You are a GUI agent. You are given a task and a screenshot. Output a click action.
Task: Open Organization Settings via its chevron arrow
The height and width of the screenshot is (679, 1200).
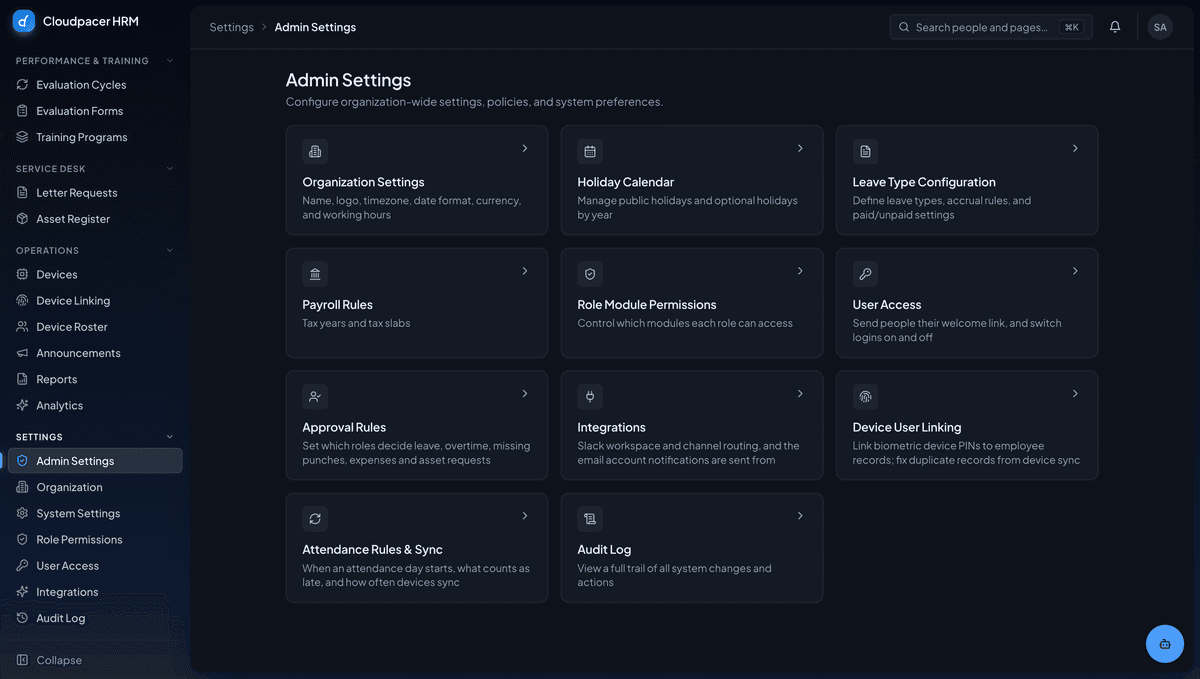525,148
